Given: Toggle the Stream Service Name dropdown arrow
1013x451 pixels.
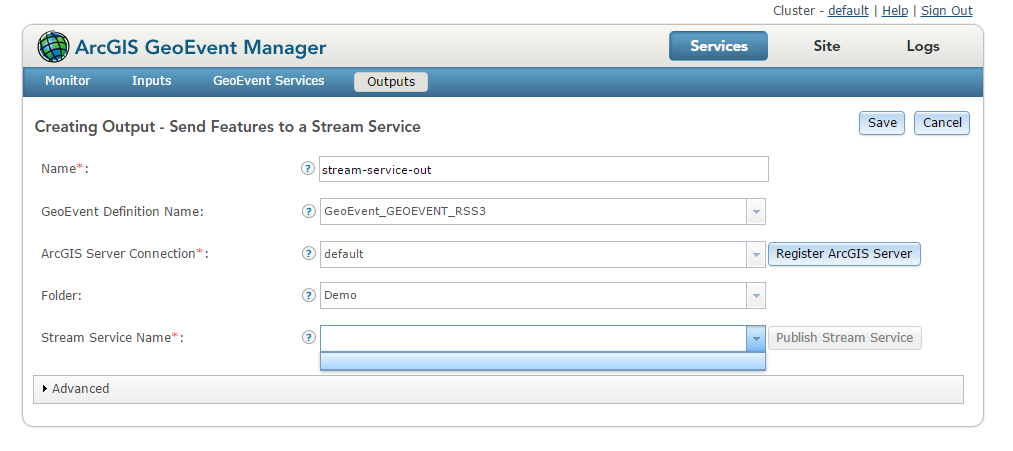Looking at the screenshot, I should click(756, 339).
